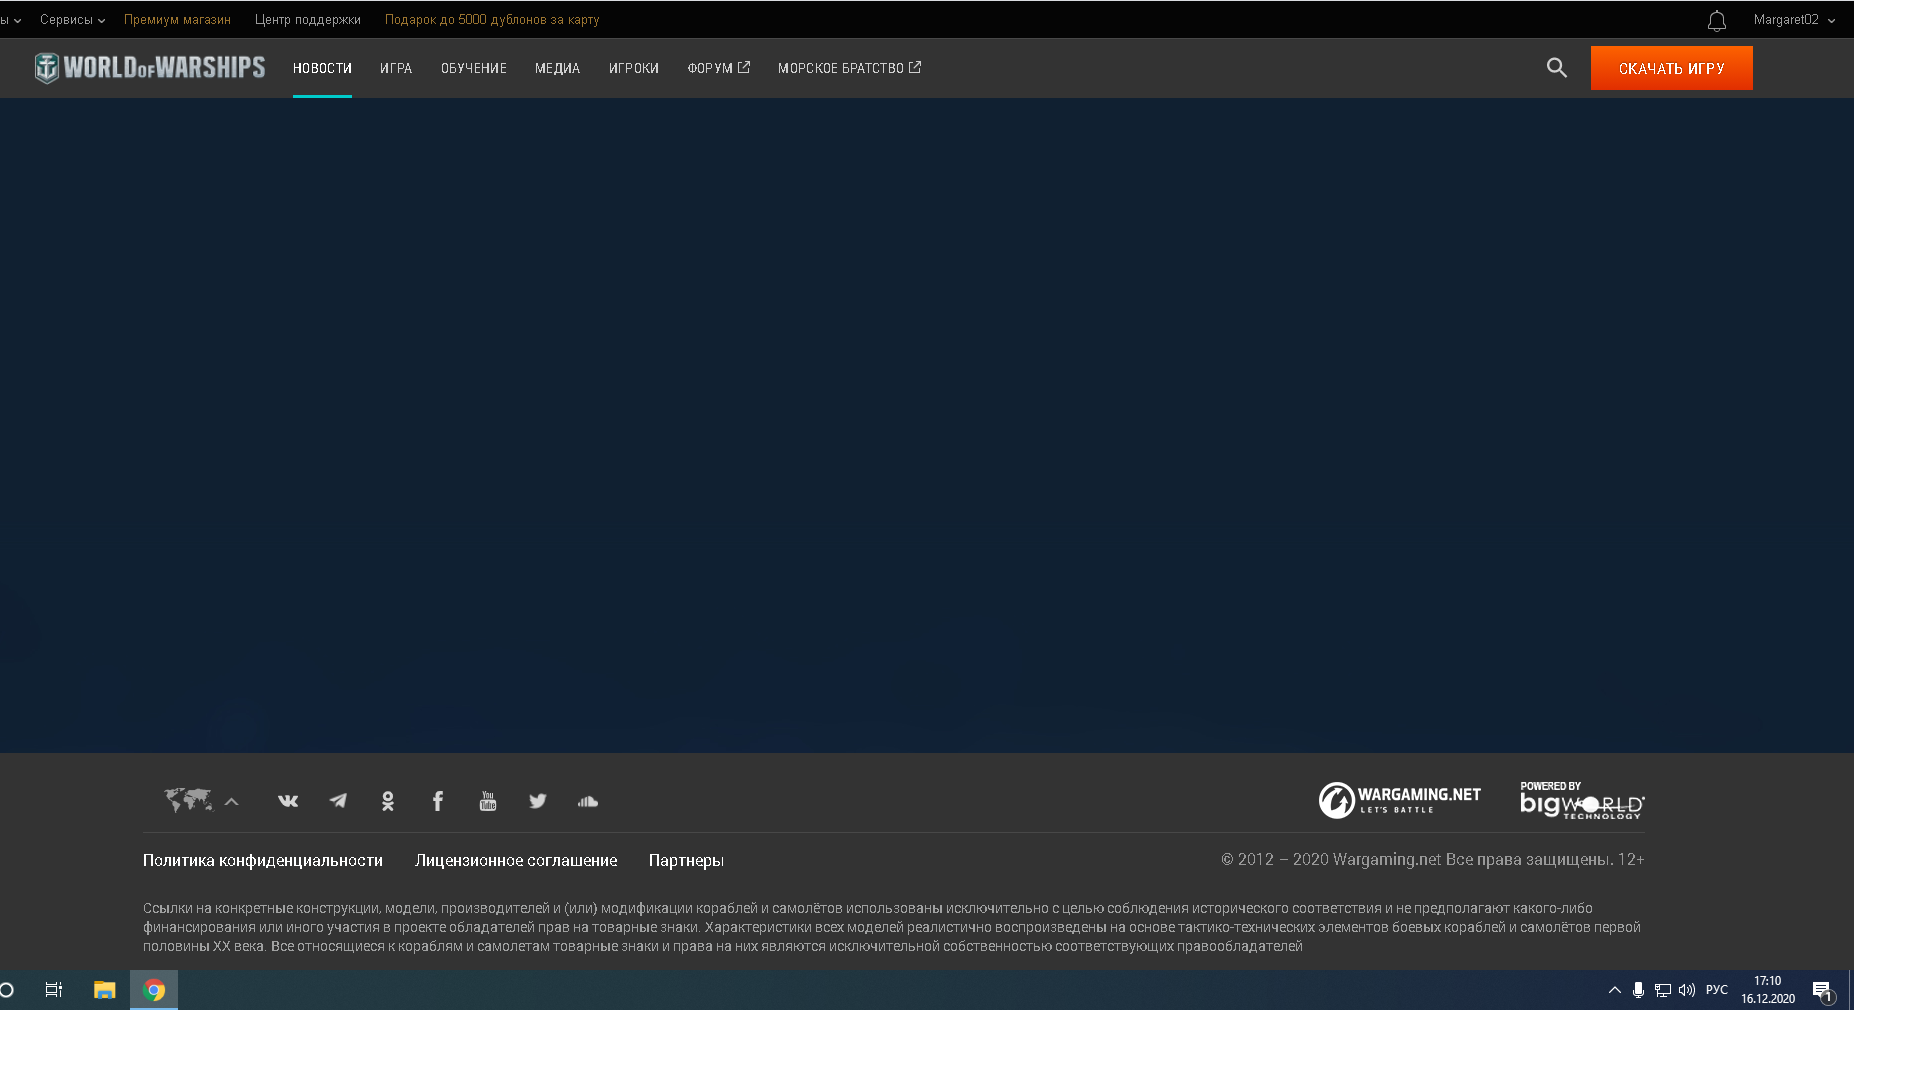
Task: Open the НОВОСТИ tab
Action: click(x=322, y=68)
